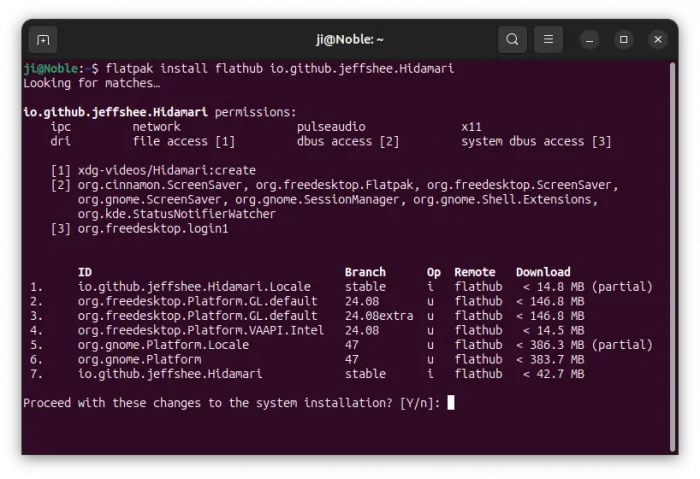
Task: Click the flatpak install command text
Action: (279, 68)
